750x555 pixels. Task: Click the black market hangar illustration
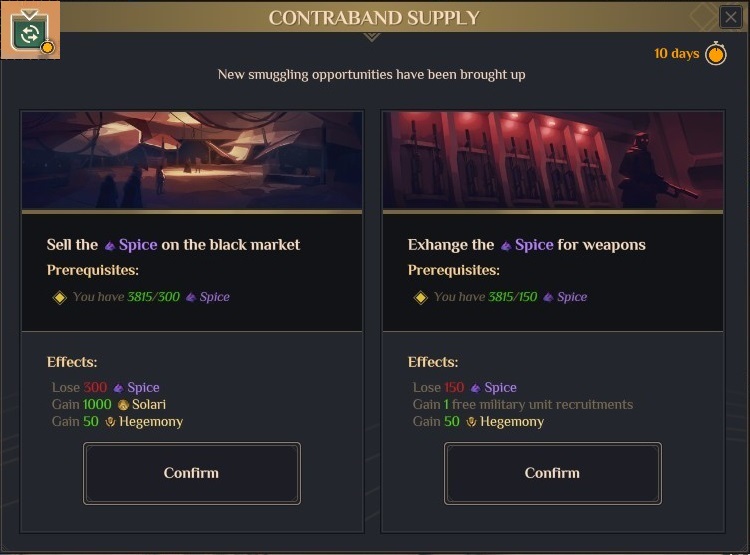tap(192, 160)
